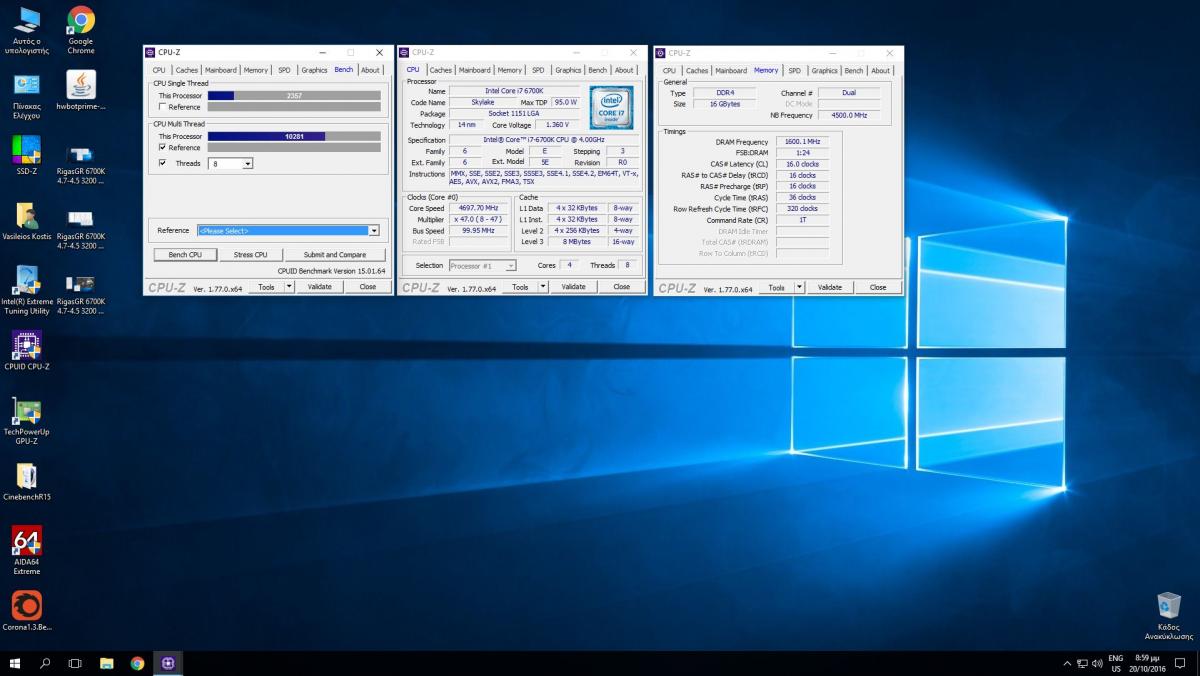
Task: Open Chrome from the taskbar
Action: tap(137, 663)
